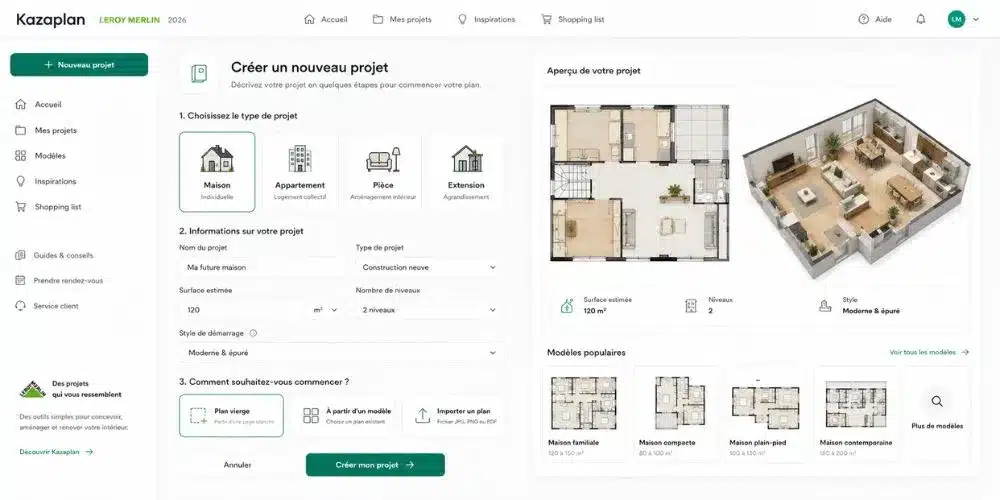Click the home icon beside sidebar Accueil
The height and width of the screenshot is (500, 1000).
[x=20, y=104]
